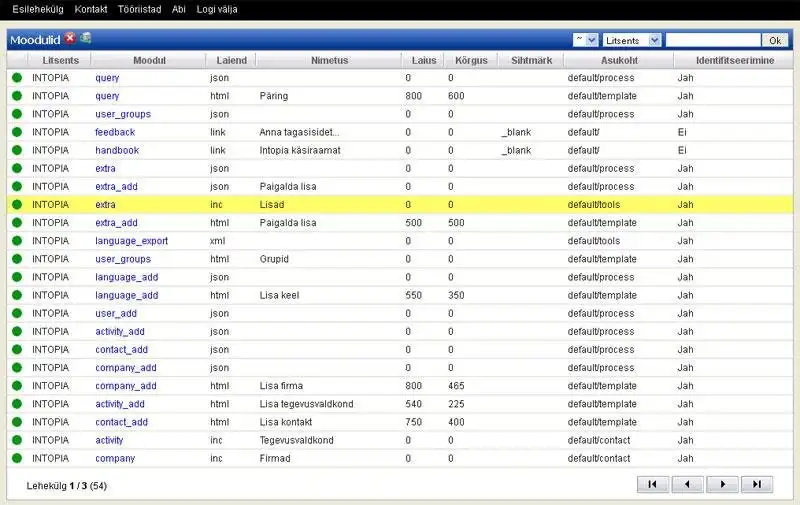Sort by the Laiend column header
The image size is (800, 505).
click(x=231, y=60)
